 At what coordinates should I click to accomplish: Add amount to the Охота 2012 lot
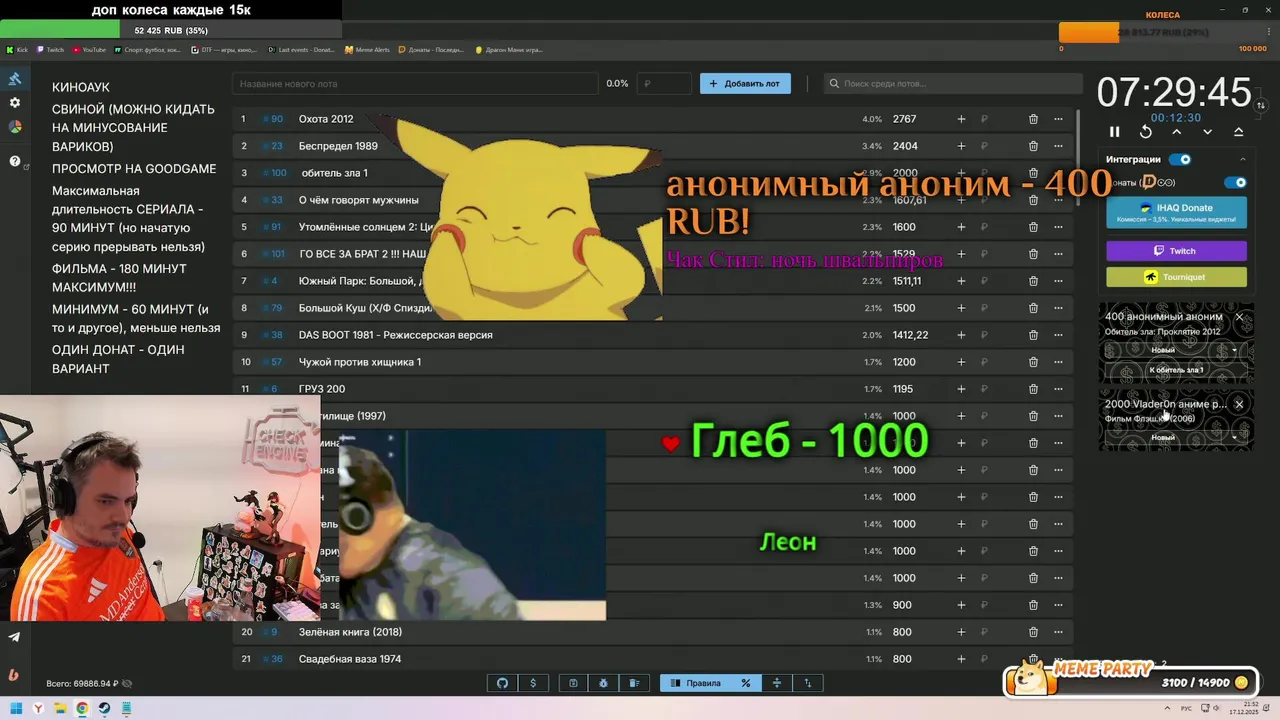(961, 119)
